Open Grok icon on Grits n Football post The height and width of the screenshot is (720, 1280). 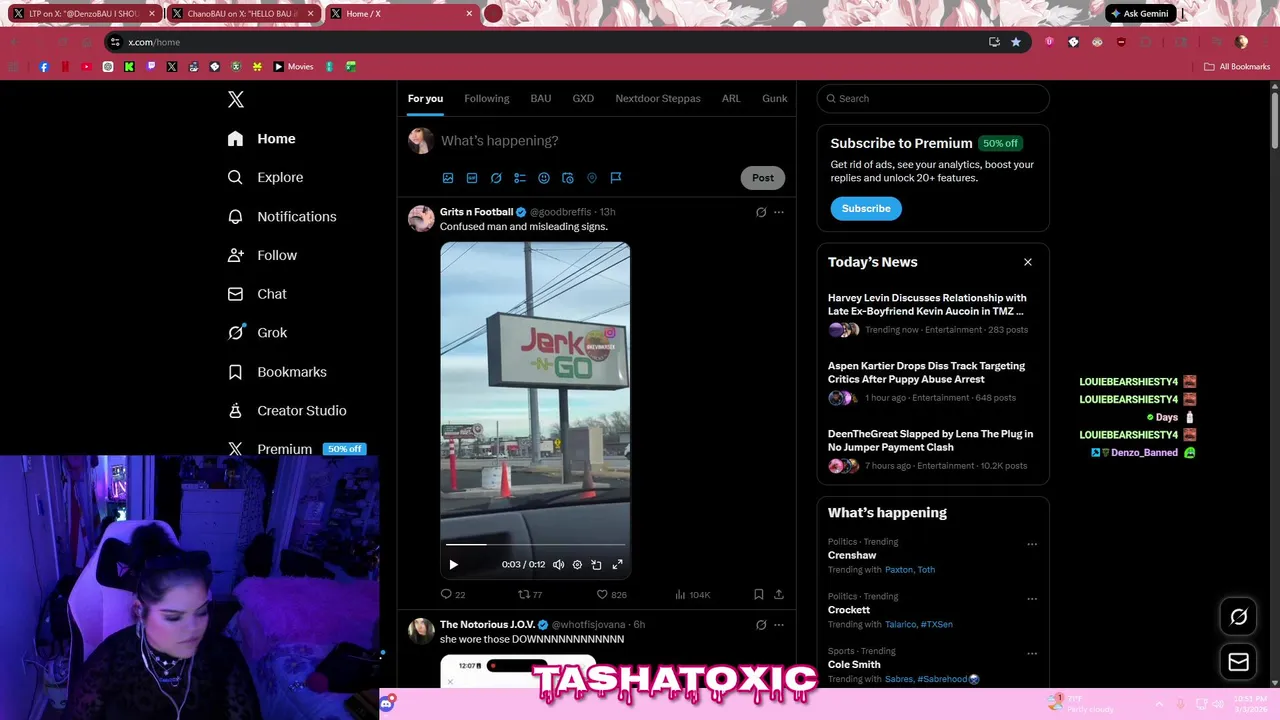[761, 212]
